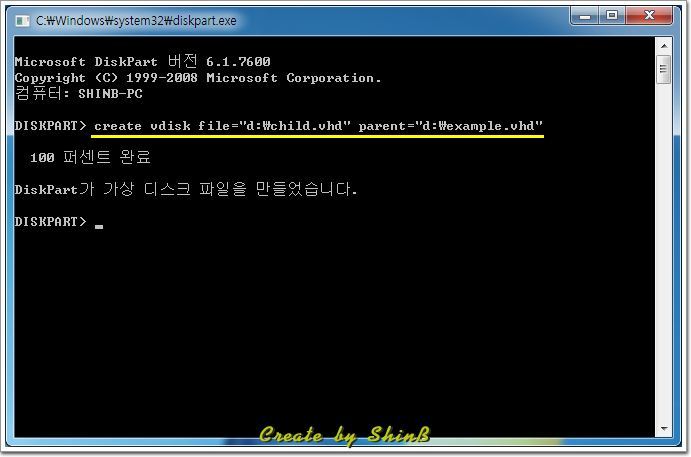Screen dimensions: 691x457
Task: Click the Copyright Microsoft Corporation line
Action: click(198, 78)
